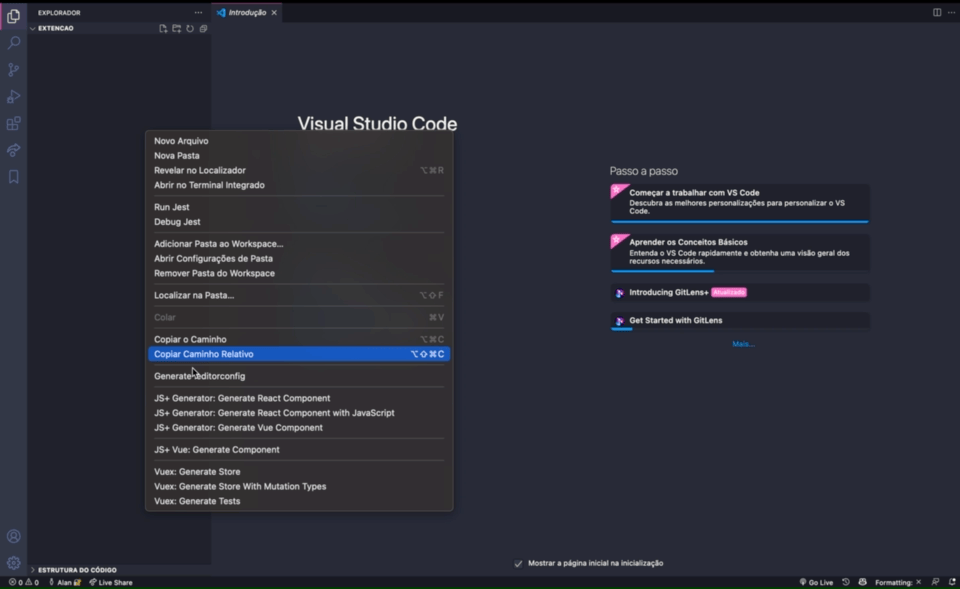Viewport: 960px width, 589px height.
Task: Select Abrir no Terminal Integrado
Action: point(299,185)
